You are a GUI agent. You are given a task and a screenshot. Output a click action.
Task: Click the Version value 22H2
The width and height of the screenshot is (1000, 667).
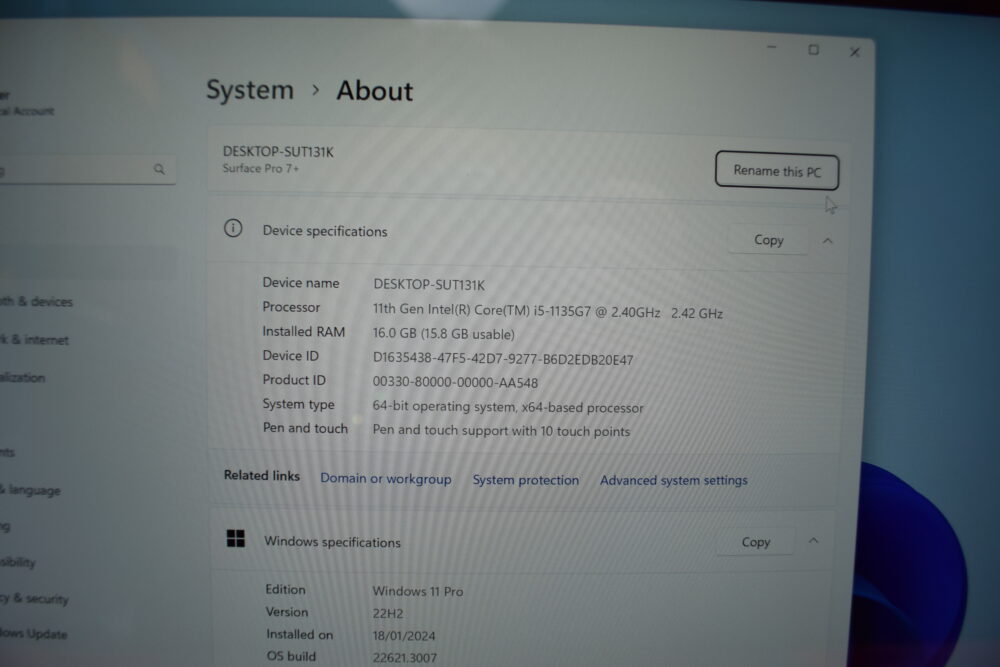(x=388, y=613)
